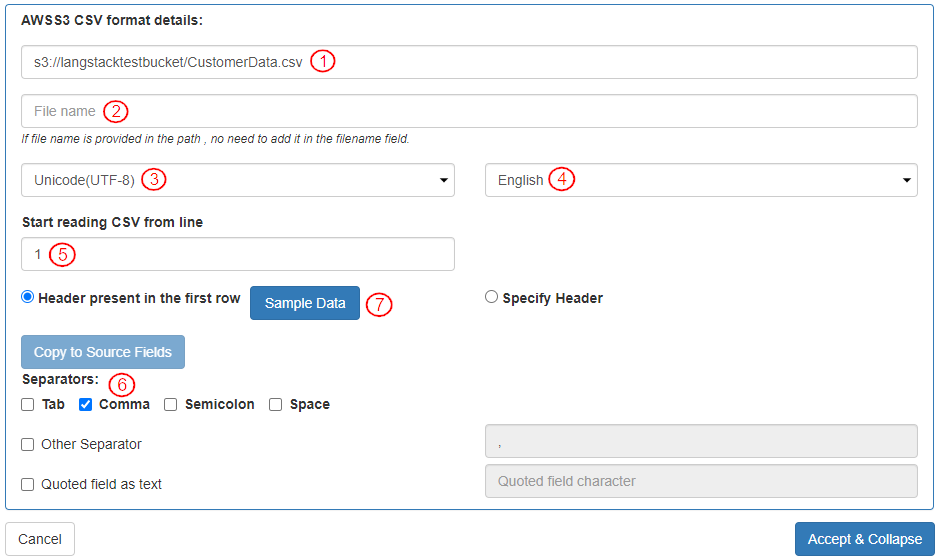The image size is (940, 560).
Task: Click Accept & Collapse button
Action: 864,539
